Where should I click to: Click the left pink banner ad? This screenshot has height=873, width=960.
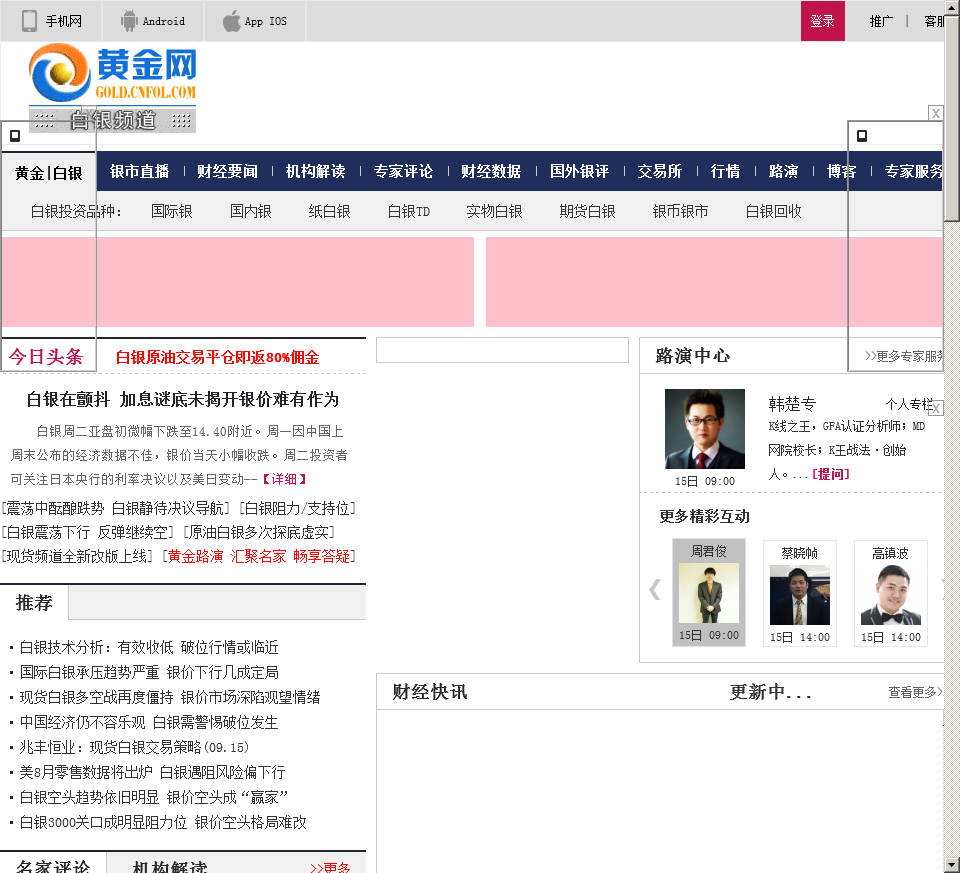tap(238, 282)
